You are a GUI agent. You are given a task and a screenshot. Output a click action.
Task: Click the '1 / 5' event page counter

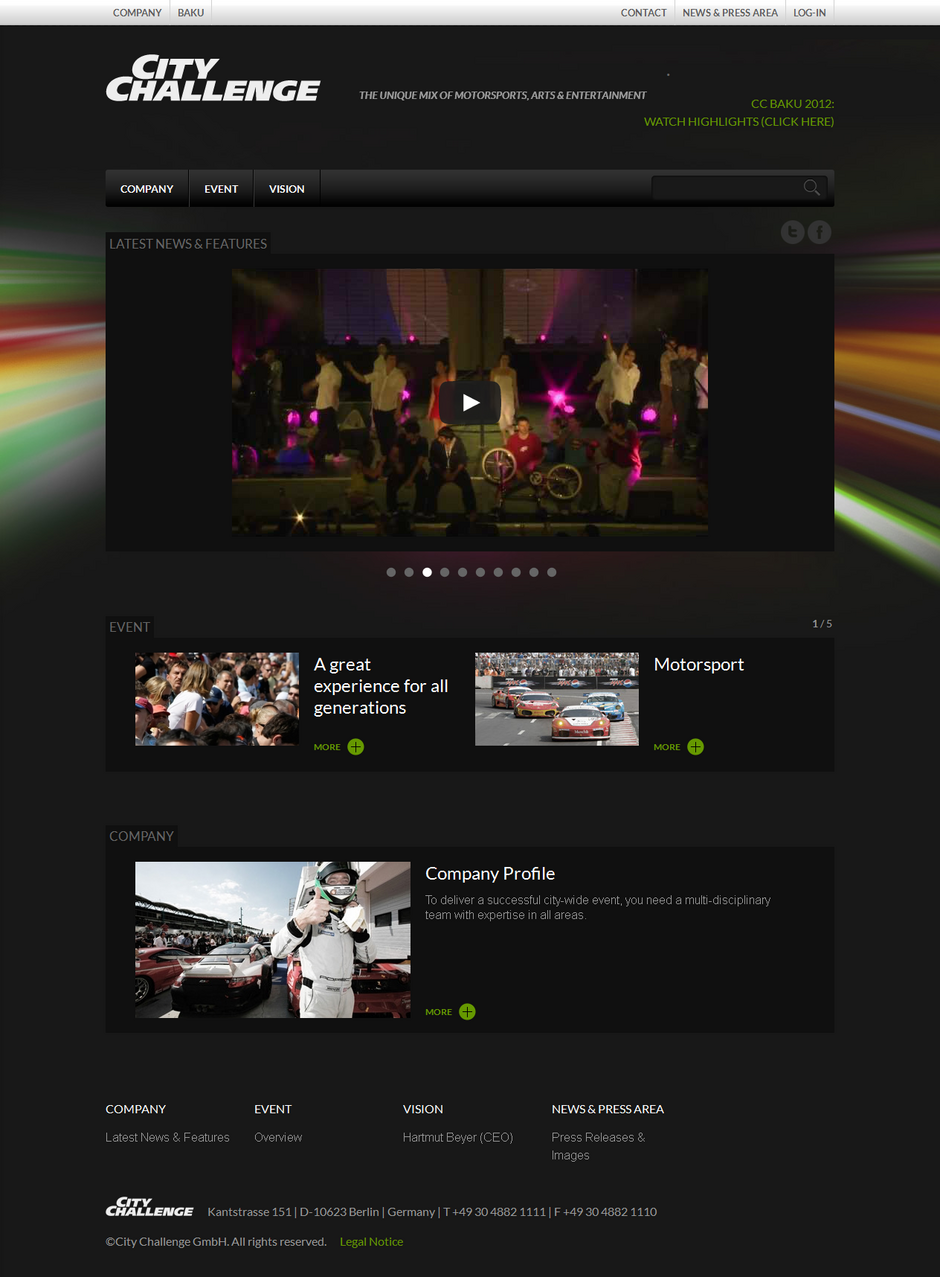tap(822, 624)
